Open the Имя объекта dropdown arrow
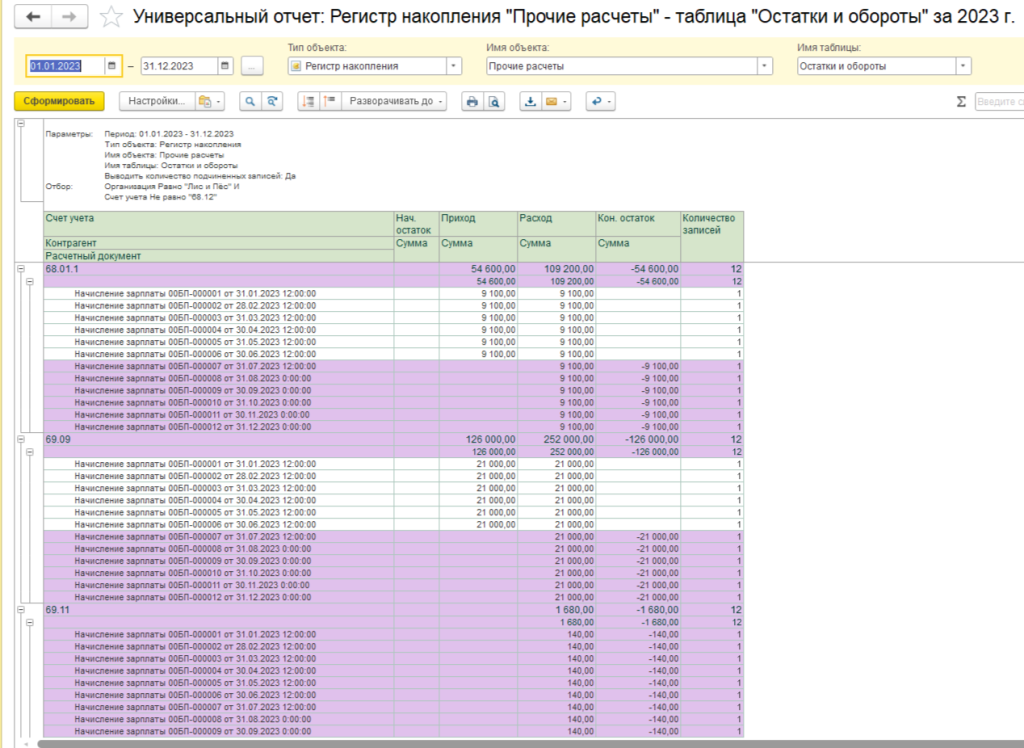Image resolution: width=1024 pixels, height=748 pixels. [x=765, y=66]
